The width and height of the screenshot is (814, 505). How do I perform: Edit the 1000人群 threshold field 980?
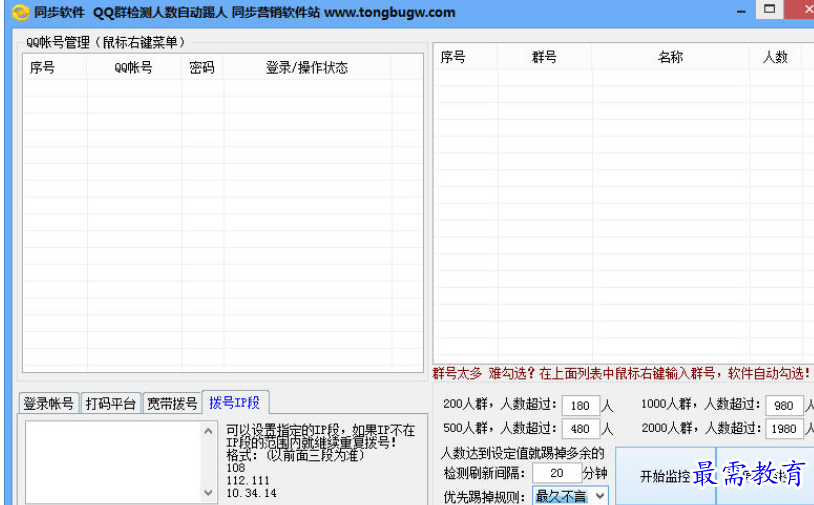784,406
